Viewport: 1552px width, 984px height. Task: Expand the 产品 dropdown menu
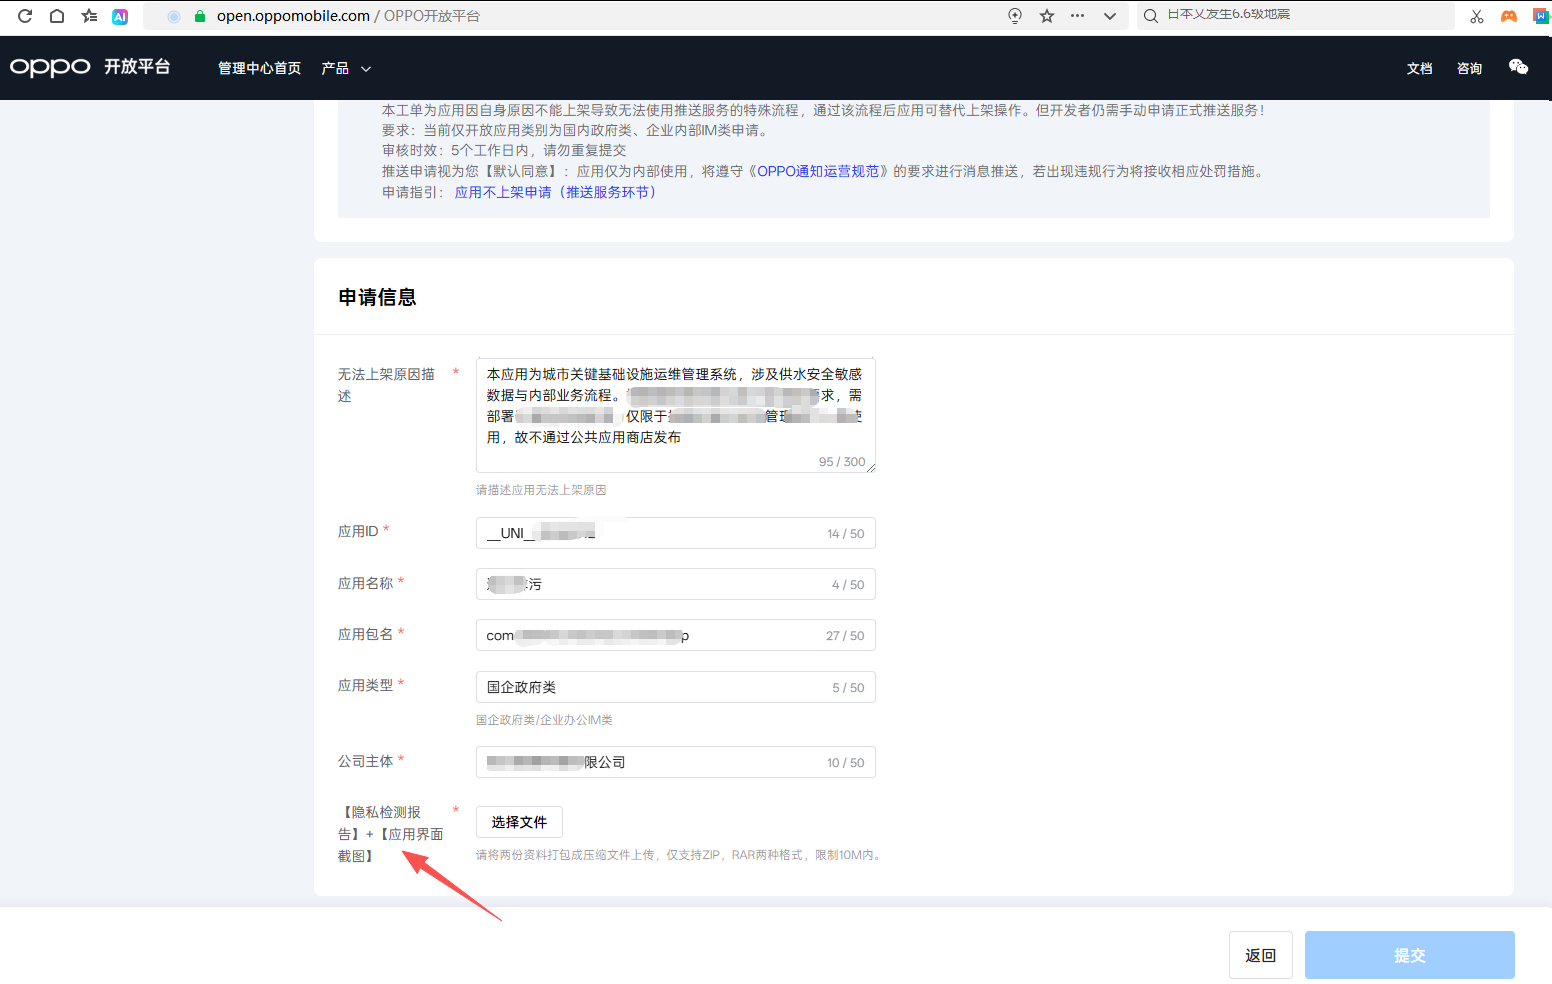pyautogui.click(x=346, y=68)
